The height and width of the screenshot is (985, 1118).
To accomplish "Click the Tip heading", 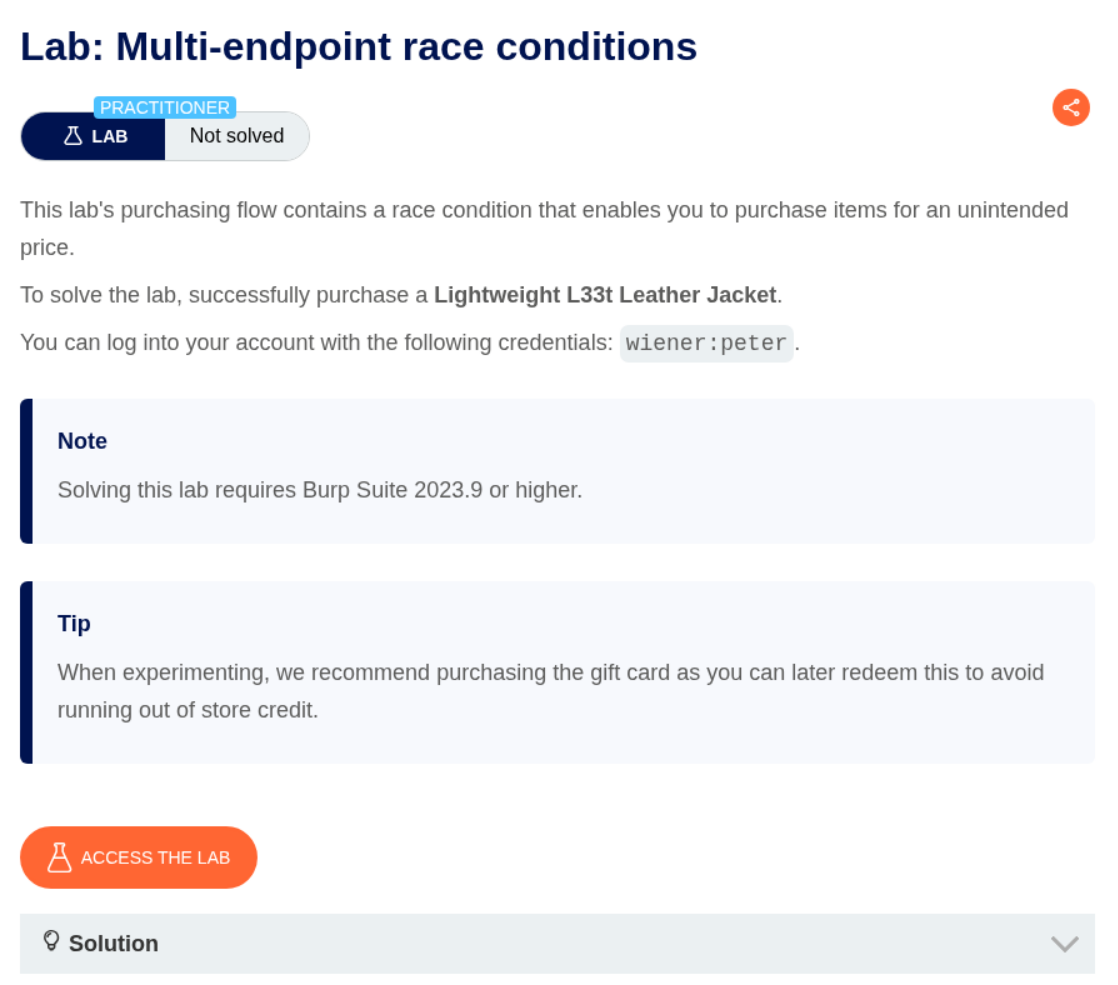I will pos(74,623).
